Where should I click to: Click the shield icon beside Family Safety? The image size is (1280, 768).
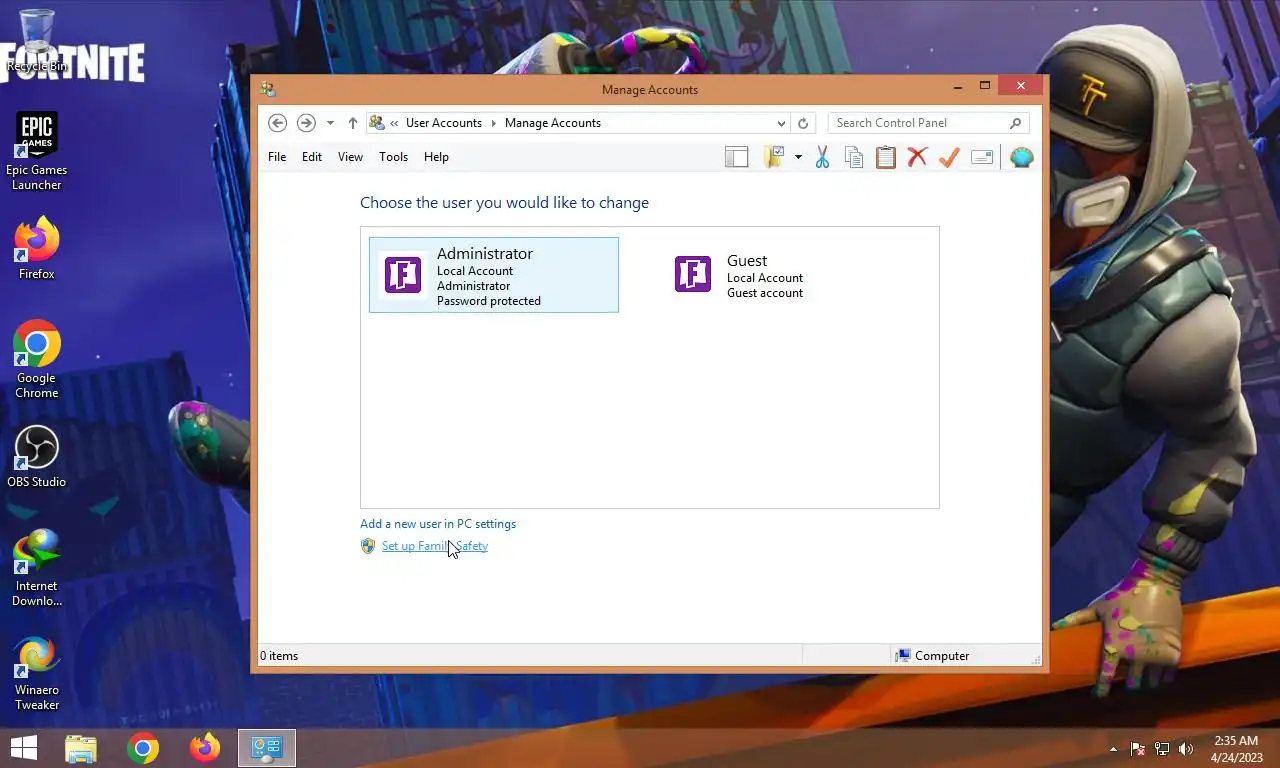(368, 546)
